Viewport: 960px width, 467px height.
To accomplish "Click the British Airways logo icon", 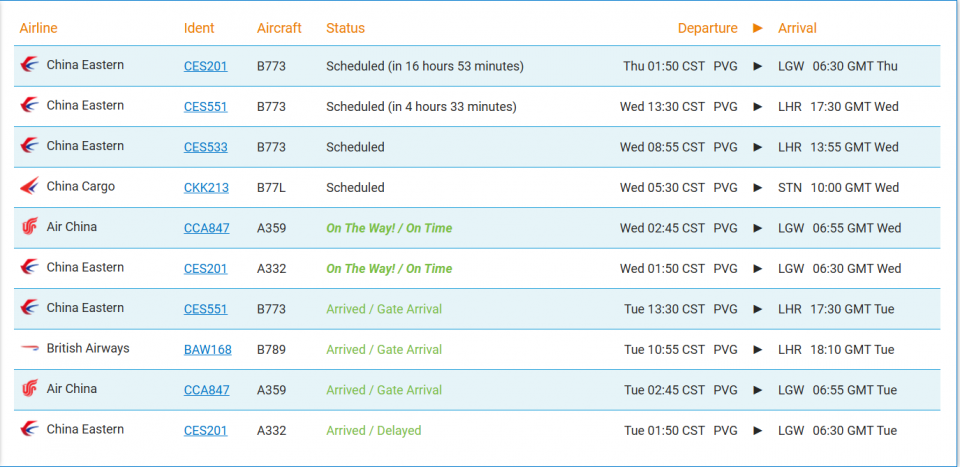I will click(x=29, y=348).
